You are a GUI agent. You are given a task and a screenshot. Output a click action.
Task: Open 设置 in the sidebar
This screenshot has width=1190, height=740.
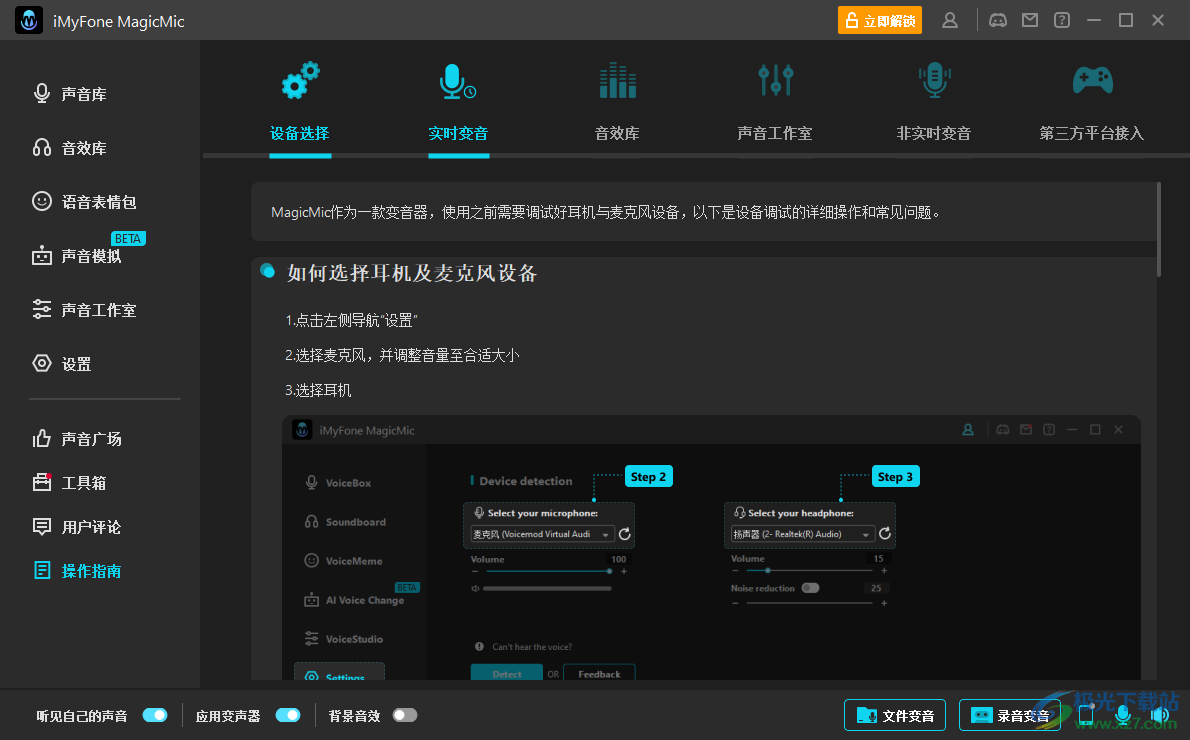[62, 364]
